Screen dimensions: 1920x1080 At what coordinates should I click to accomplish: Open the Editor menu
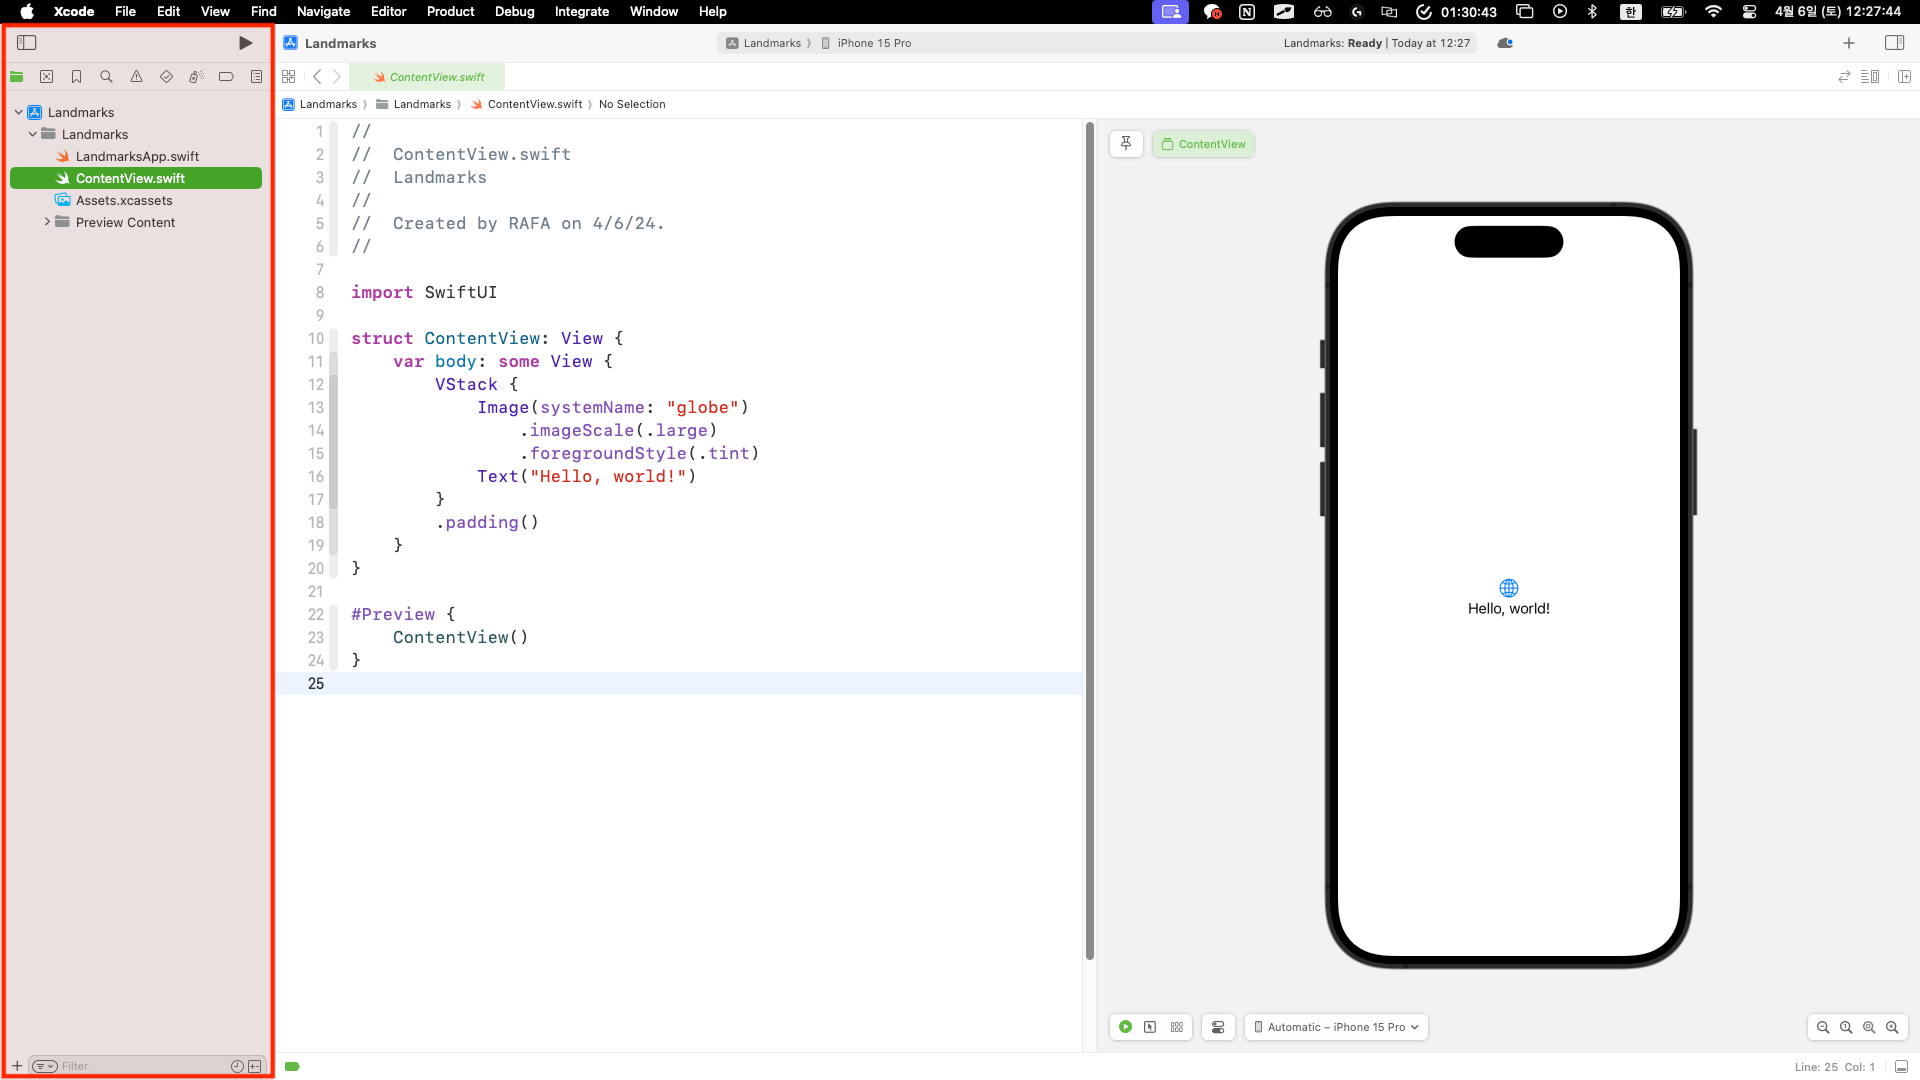tap(388, 11)
